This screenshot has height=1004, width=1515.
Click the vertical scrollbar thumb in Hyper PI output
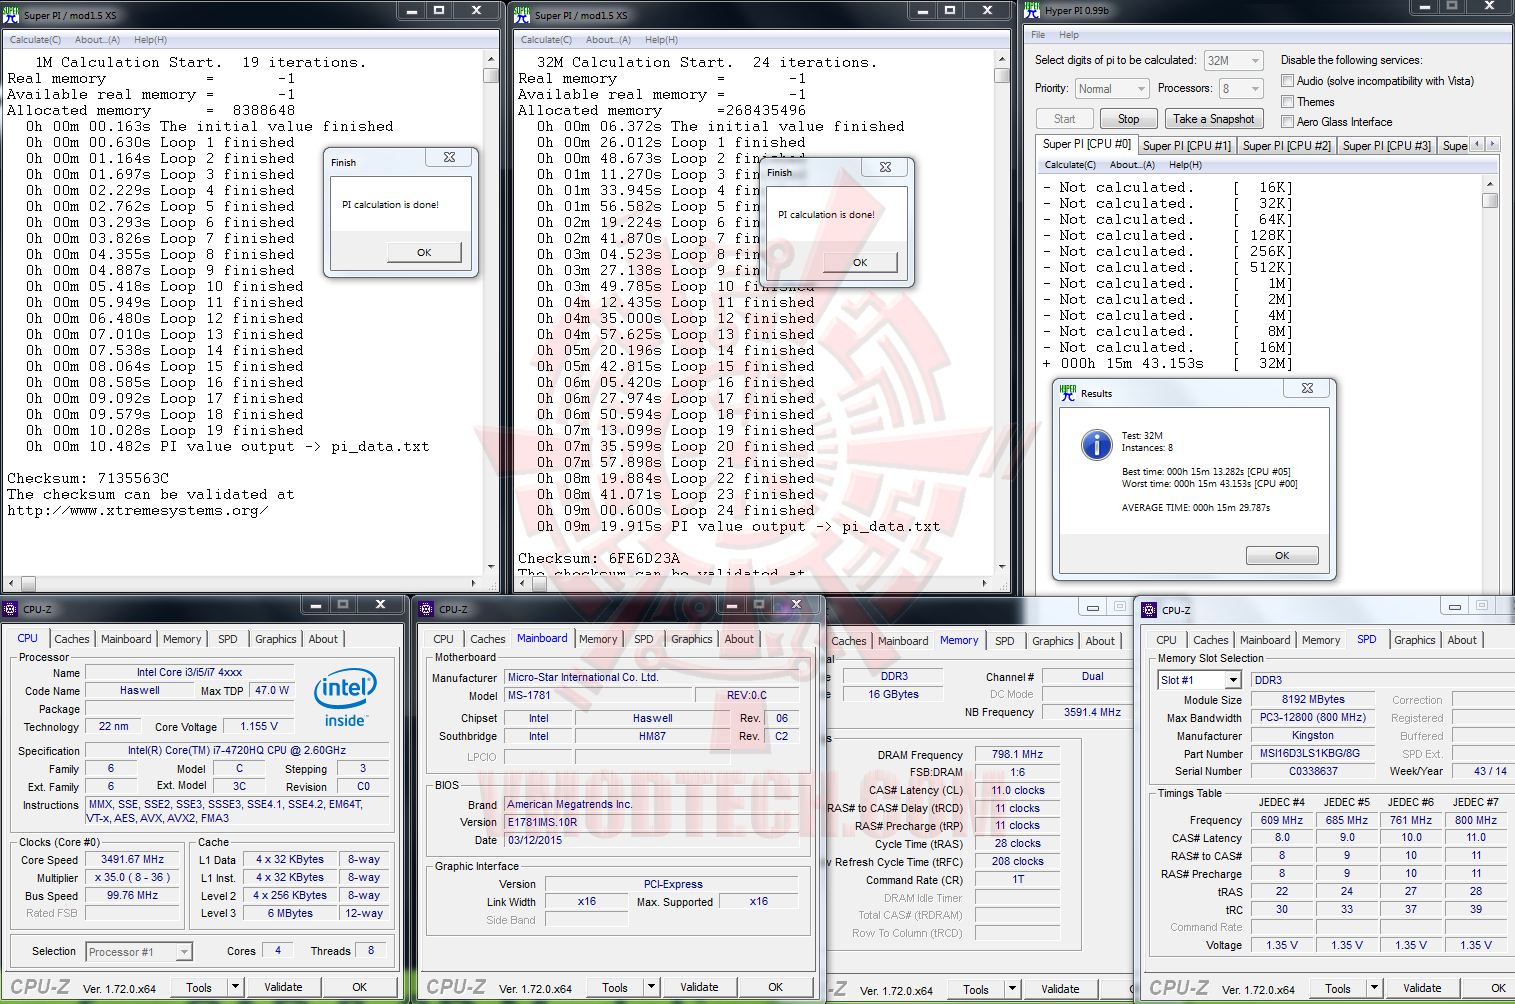[1490, 200]
